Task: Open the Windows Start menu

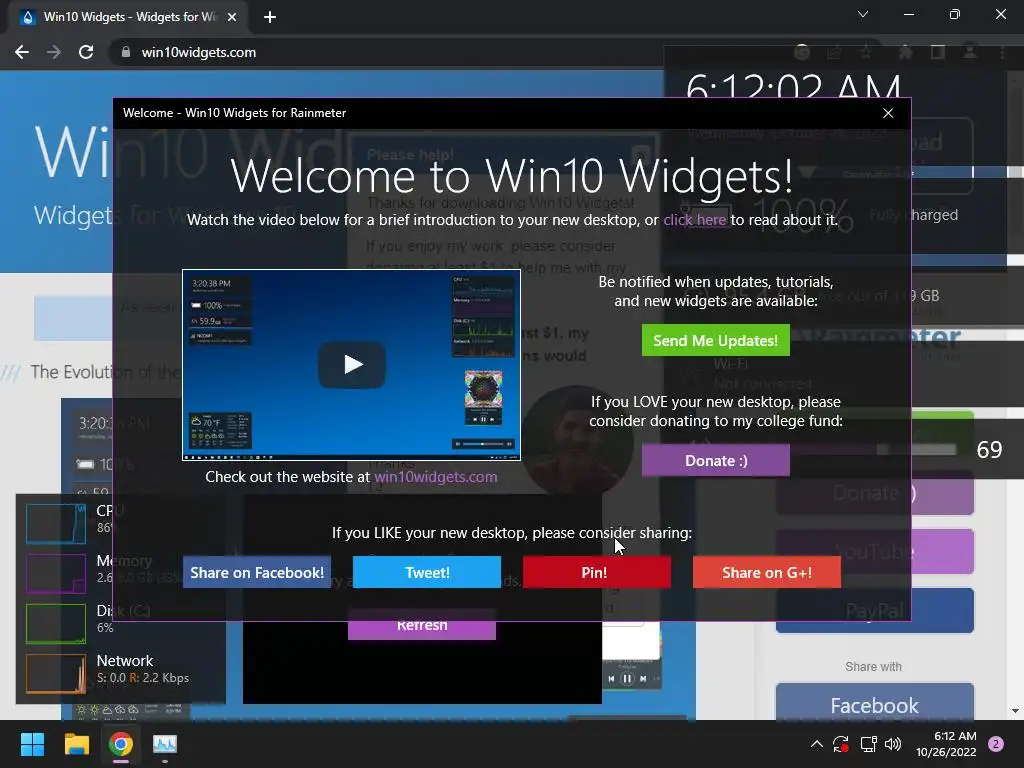Action: click(x=32, y=744)
